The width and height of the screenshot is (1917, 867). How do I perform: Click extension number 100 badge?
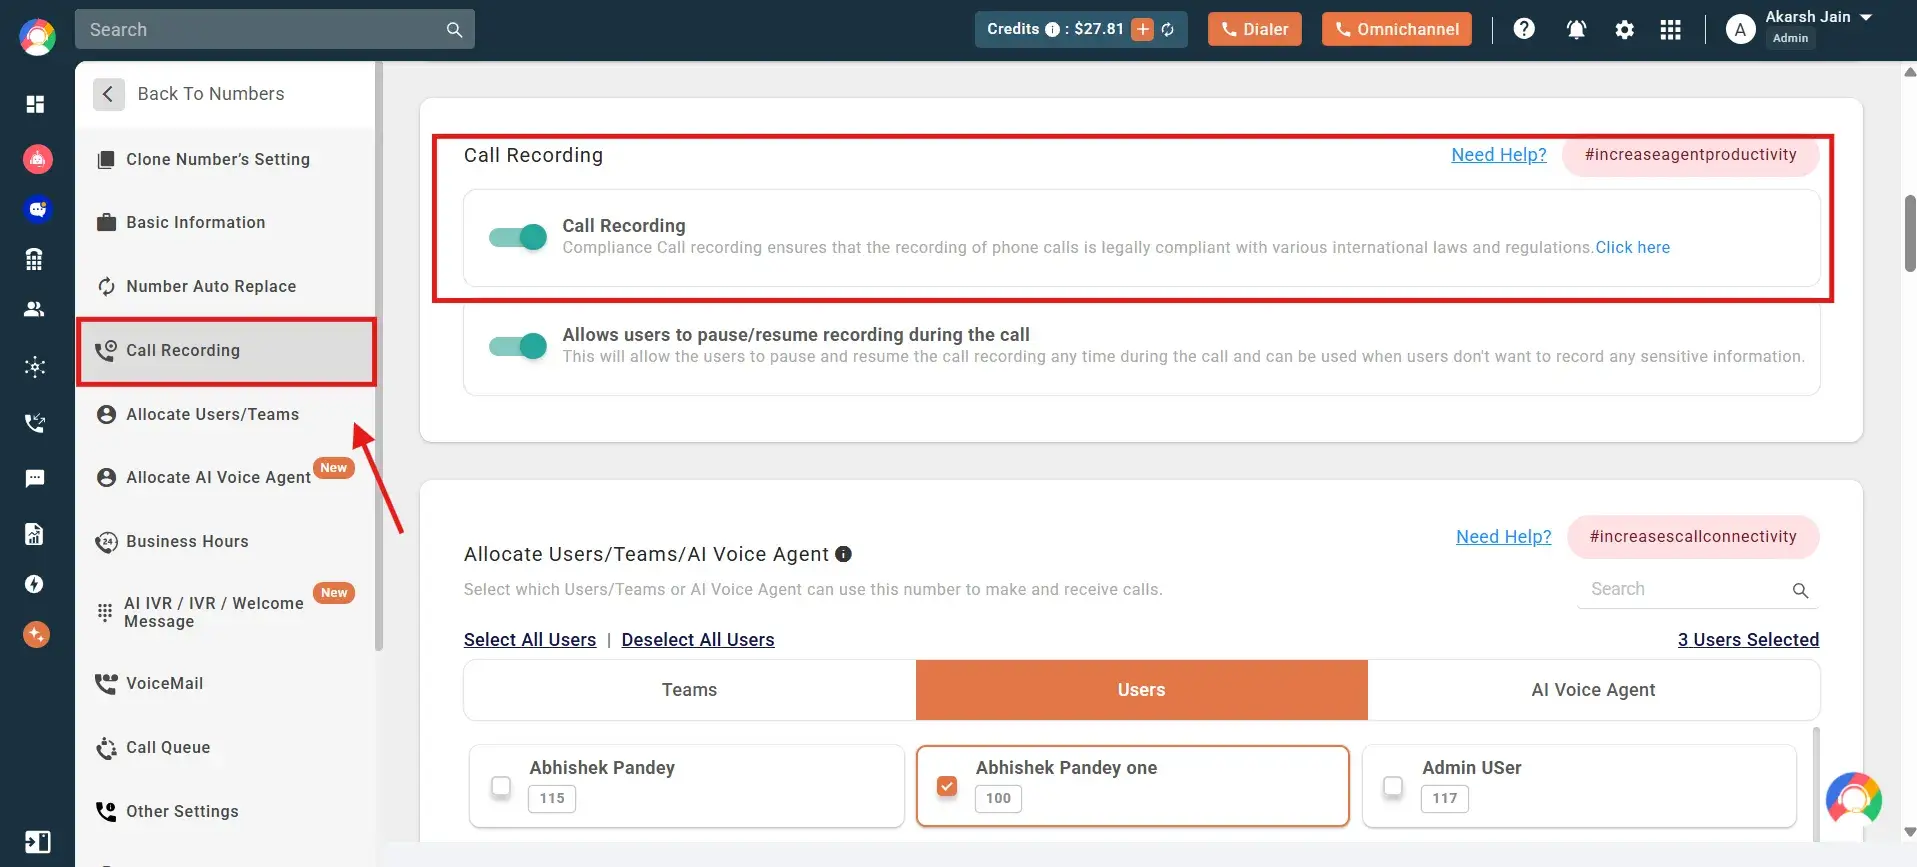998,799
